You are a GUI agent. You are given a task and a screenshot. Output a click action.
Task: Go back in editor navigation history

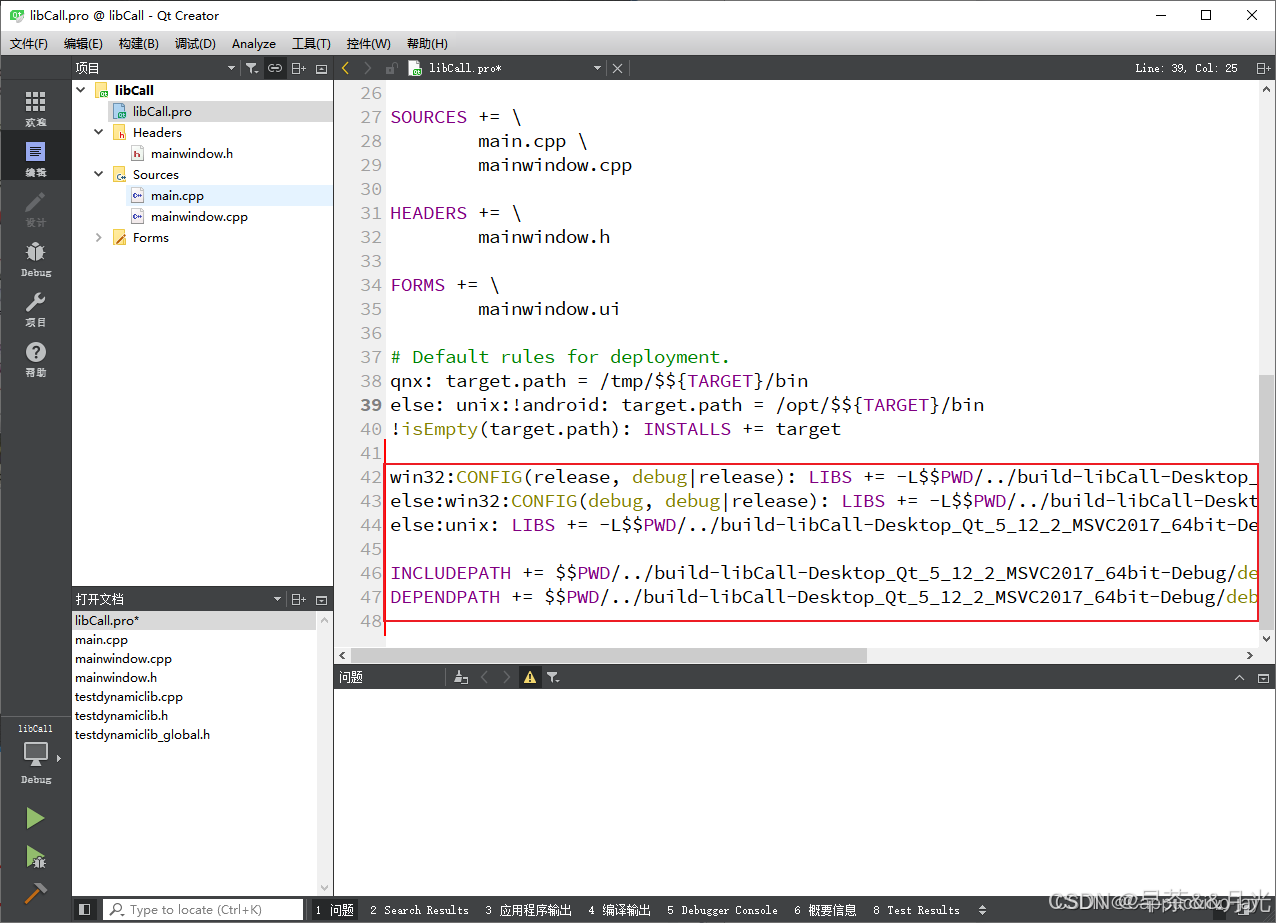tap(346, 68)
